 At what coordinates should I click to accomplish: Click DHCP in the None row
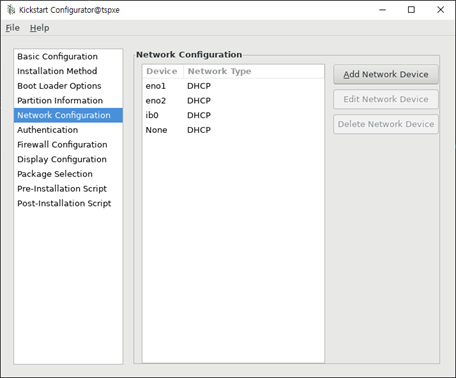click(199, 130)
